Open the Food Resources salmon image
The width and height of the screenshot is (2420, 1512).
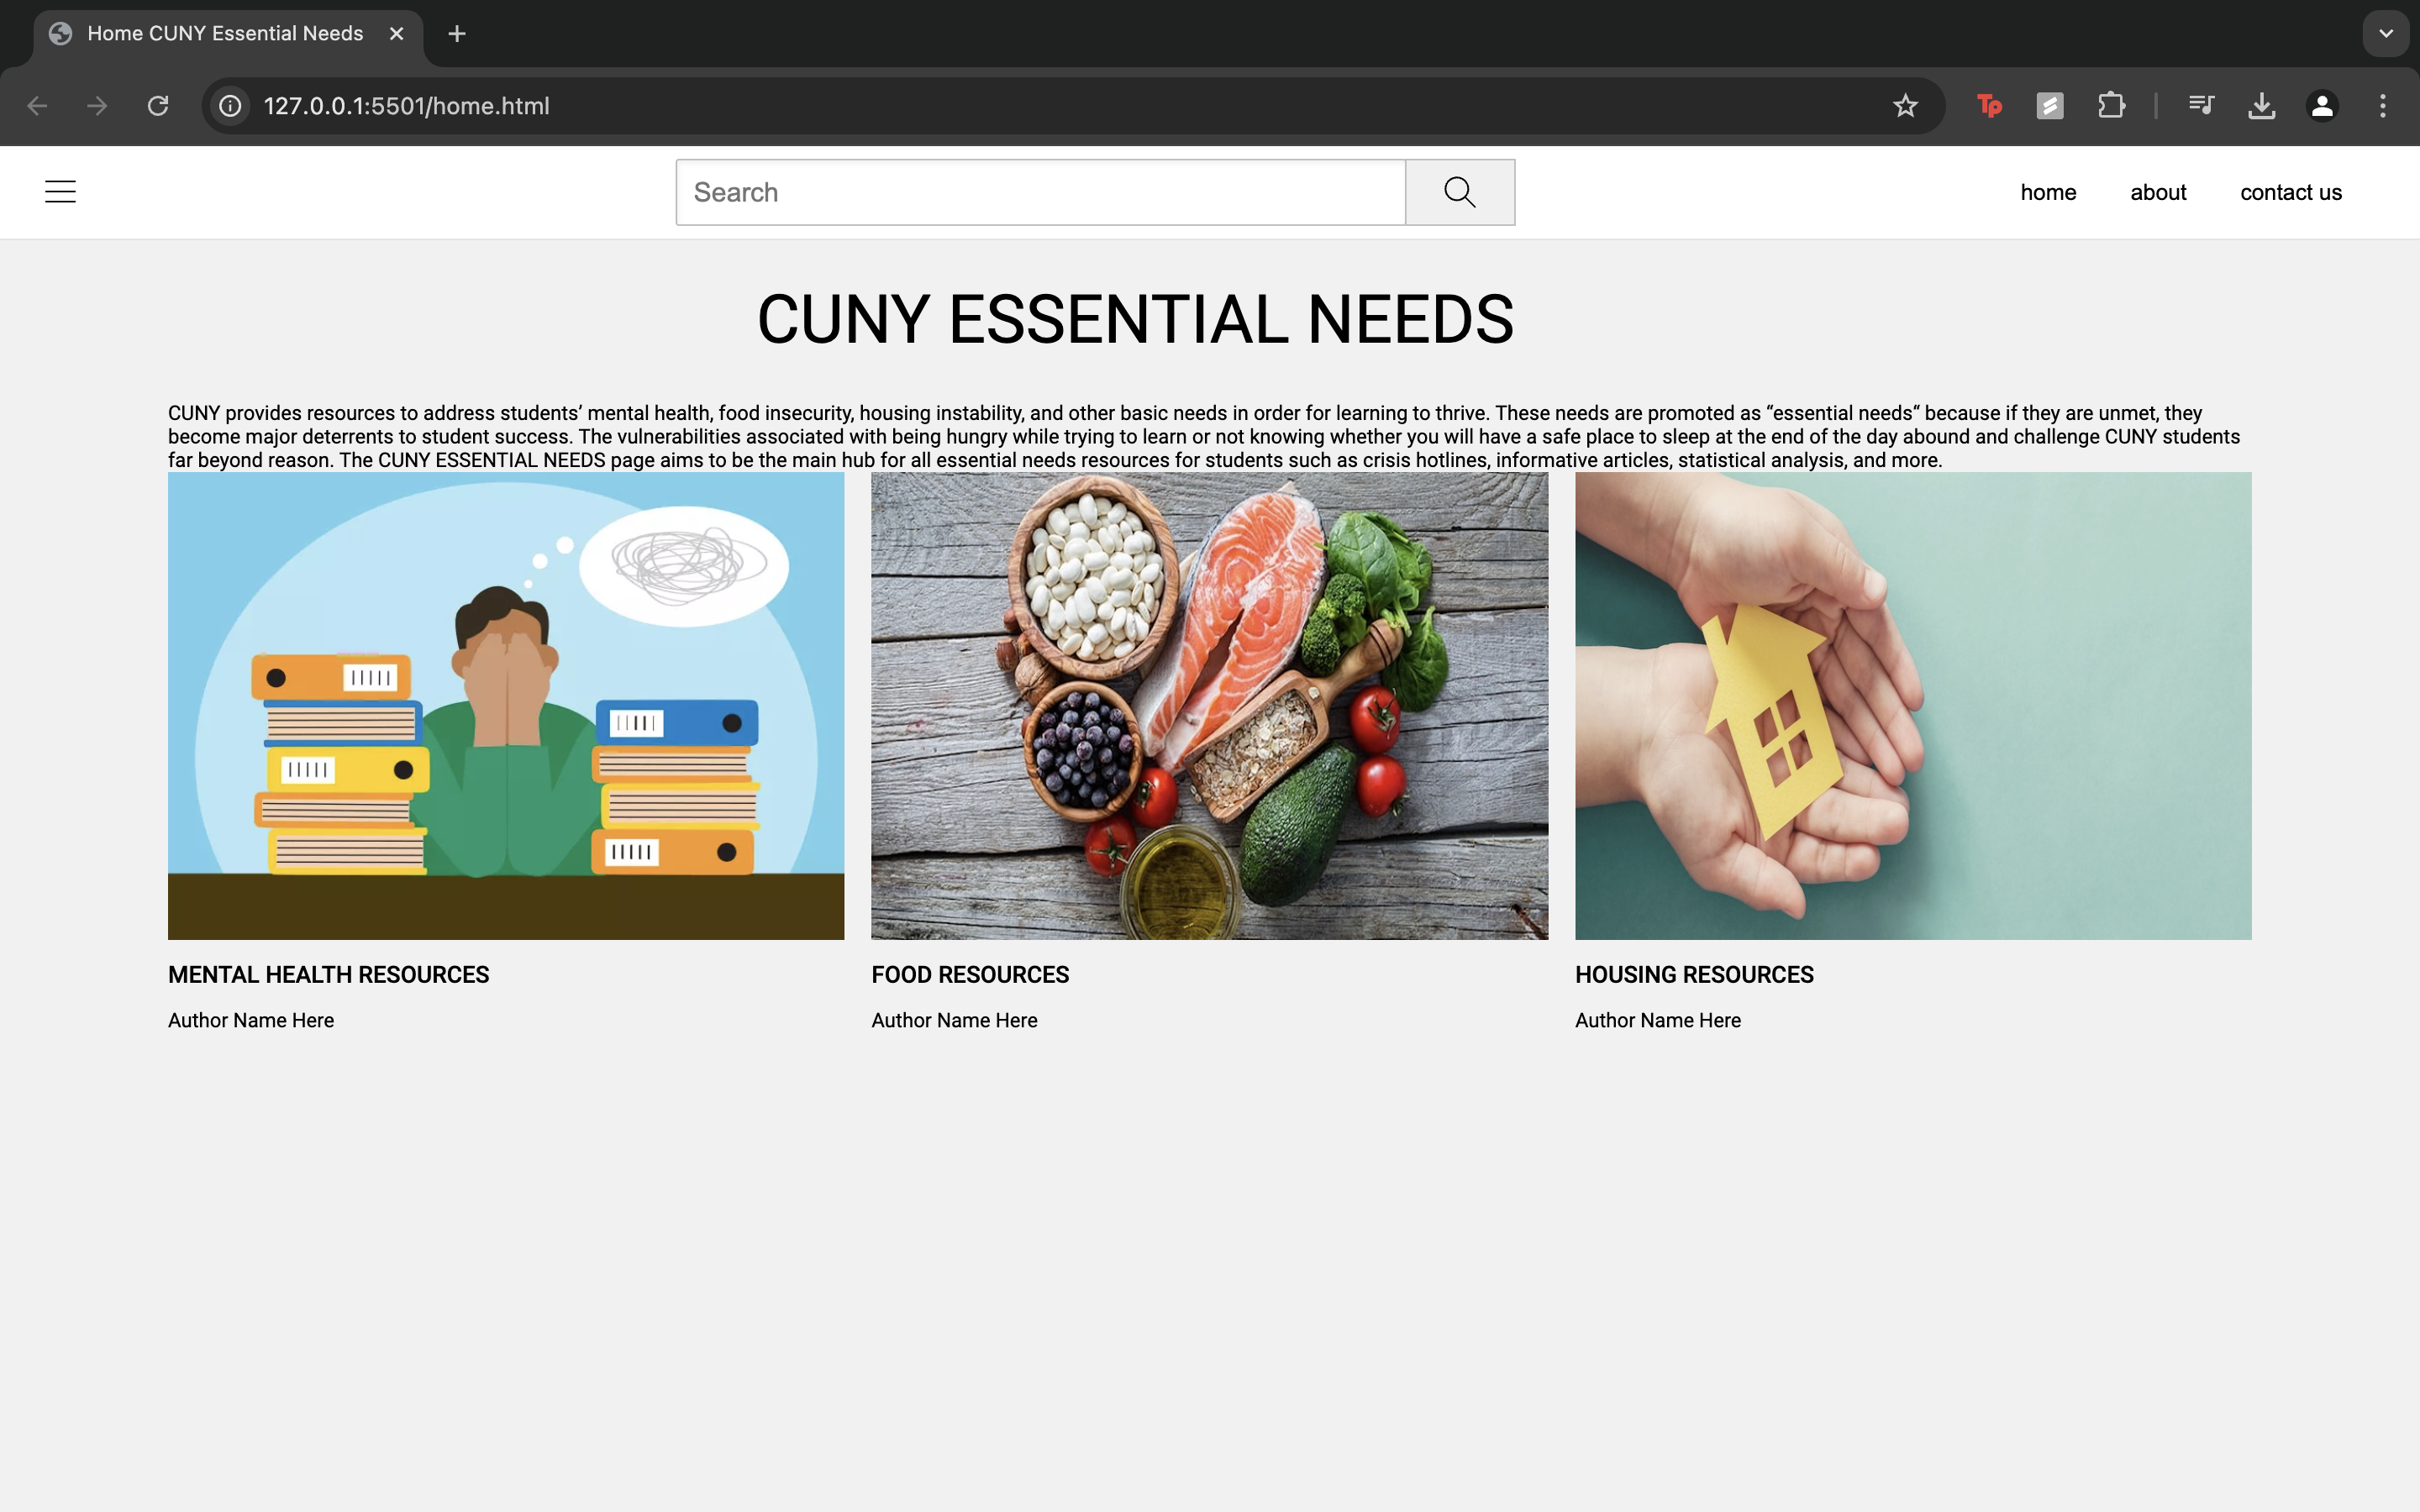pos(1209,706)
